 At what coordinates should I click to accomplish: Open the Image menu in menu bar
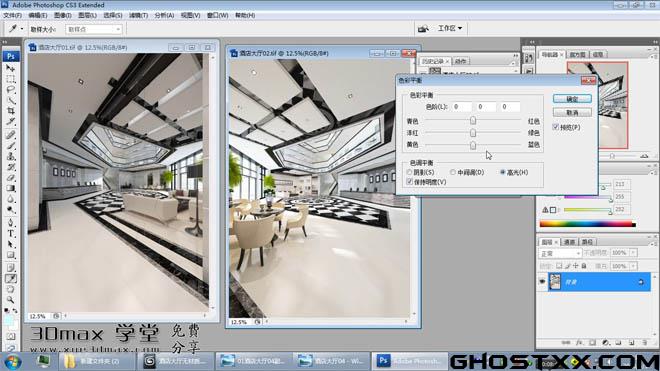point(62,15)
